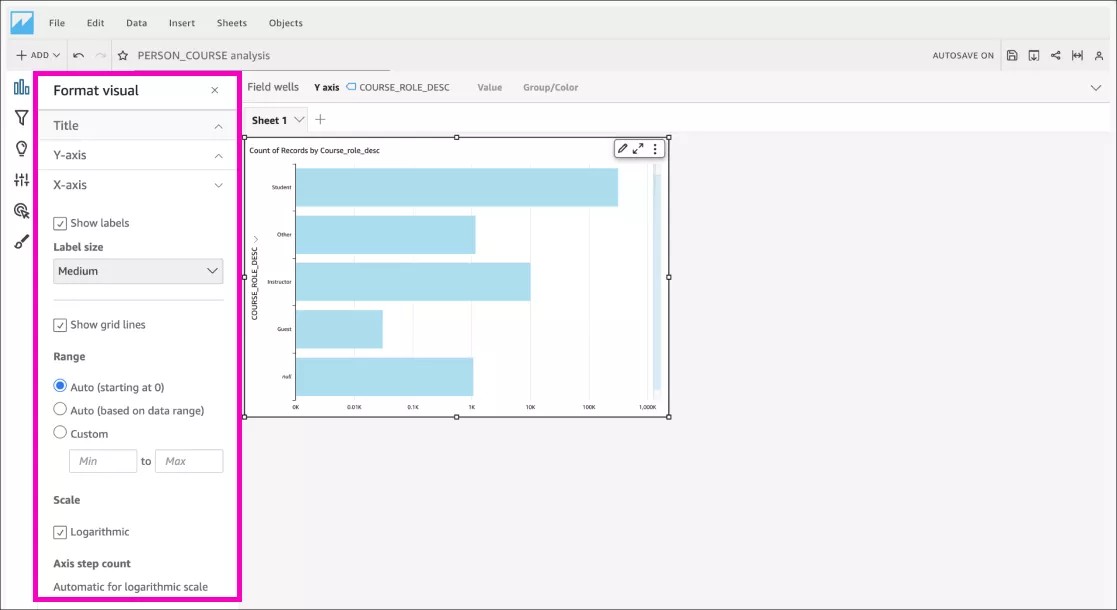Open the Data menu
Screen dimensions: 1117x610
tap(136, 22)
